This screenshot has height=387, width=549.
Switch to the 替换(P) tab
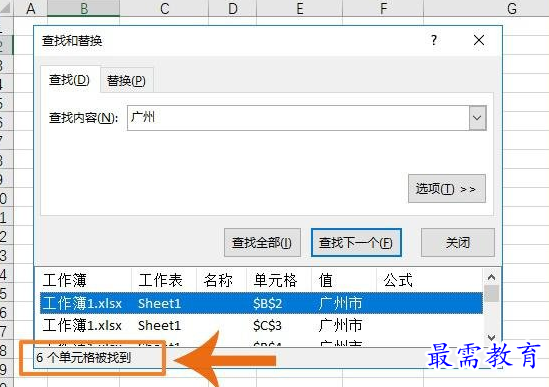tap(126, 81)
